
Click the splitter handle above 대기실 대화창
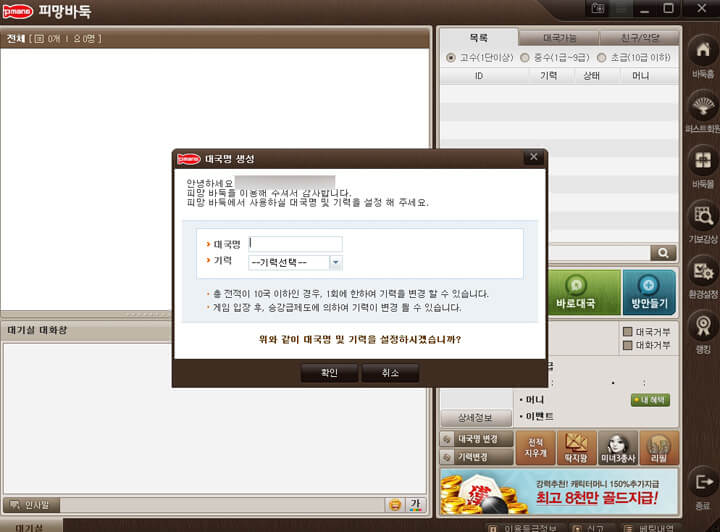click(147, 314)
